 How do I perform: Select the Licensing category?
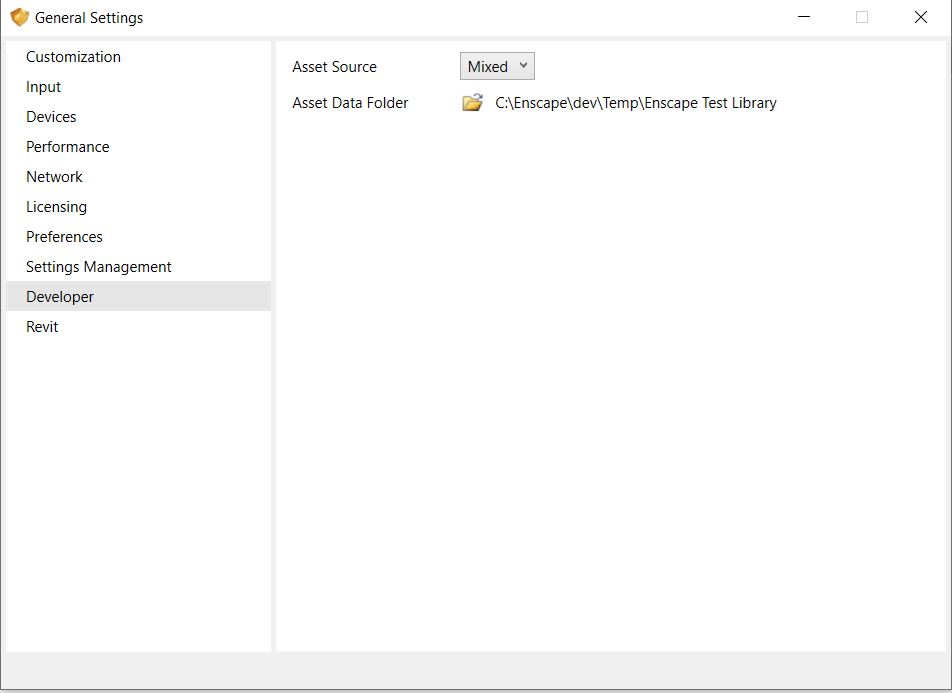click(138, 207)
